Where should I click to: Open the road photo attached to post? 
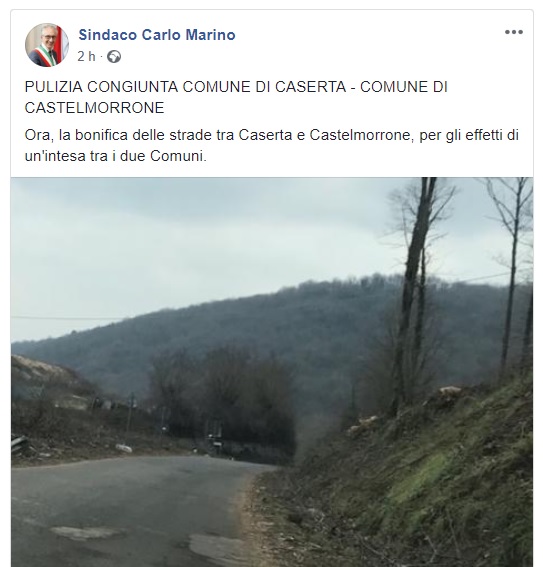click(x=272, y=372)
